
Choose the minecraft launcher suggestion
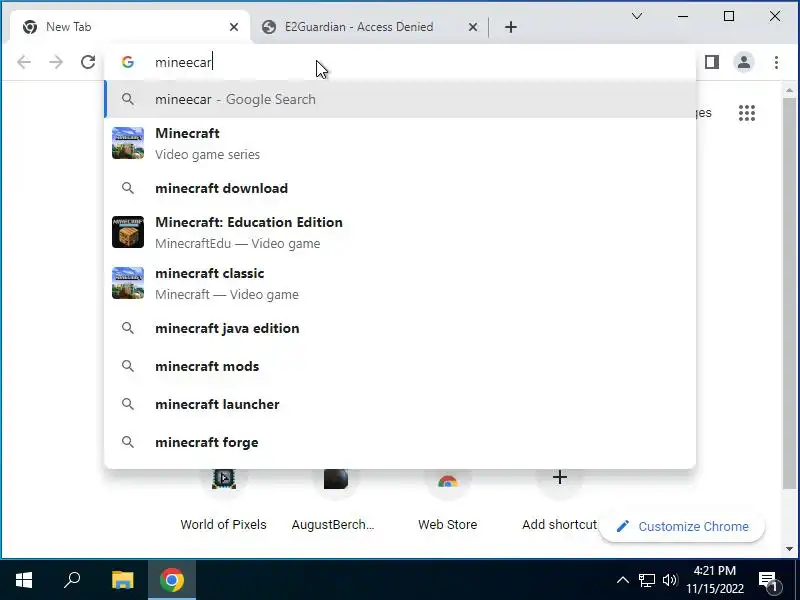point(400,404)
